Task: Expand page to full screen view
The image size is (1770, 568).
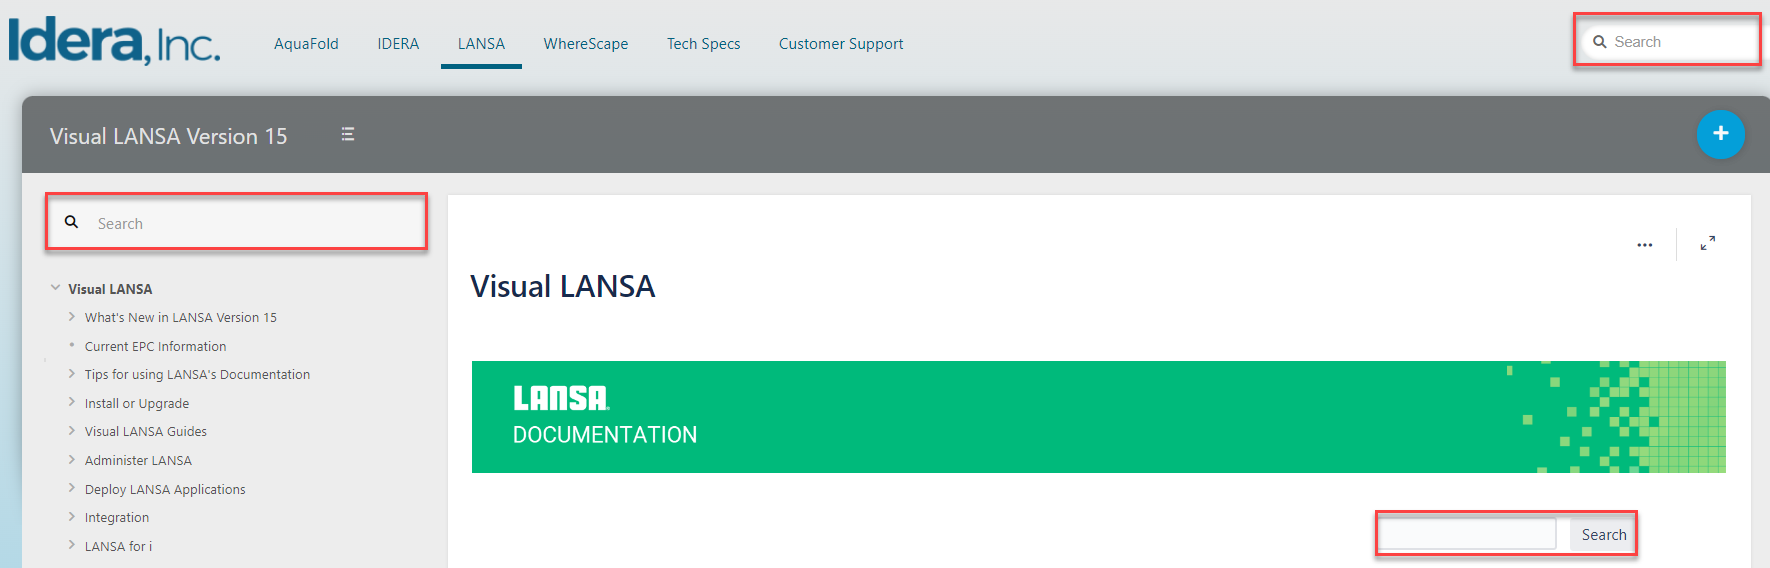Action: coord(1708,243)
